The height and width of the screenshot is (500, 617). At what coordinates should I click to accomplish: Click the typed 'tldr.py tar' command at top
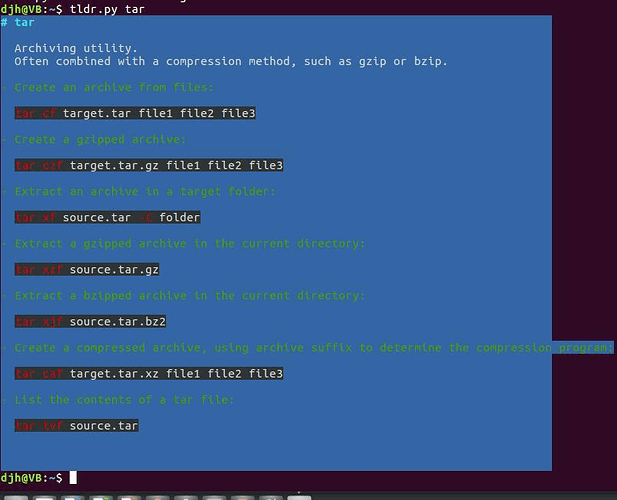point(107,9)
